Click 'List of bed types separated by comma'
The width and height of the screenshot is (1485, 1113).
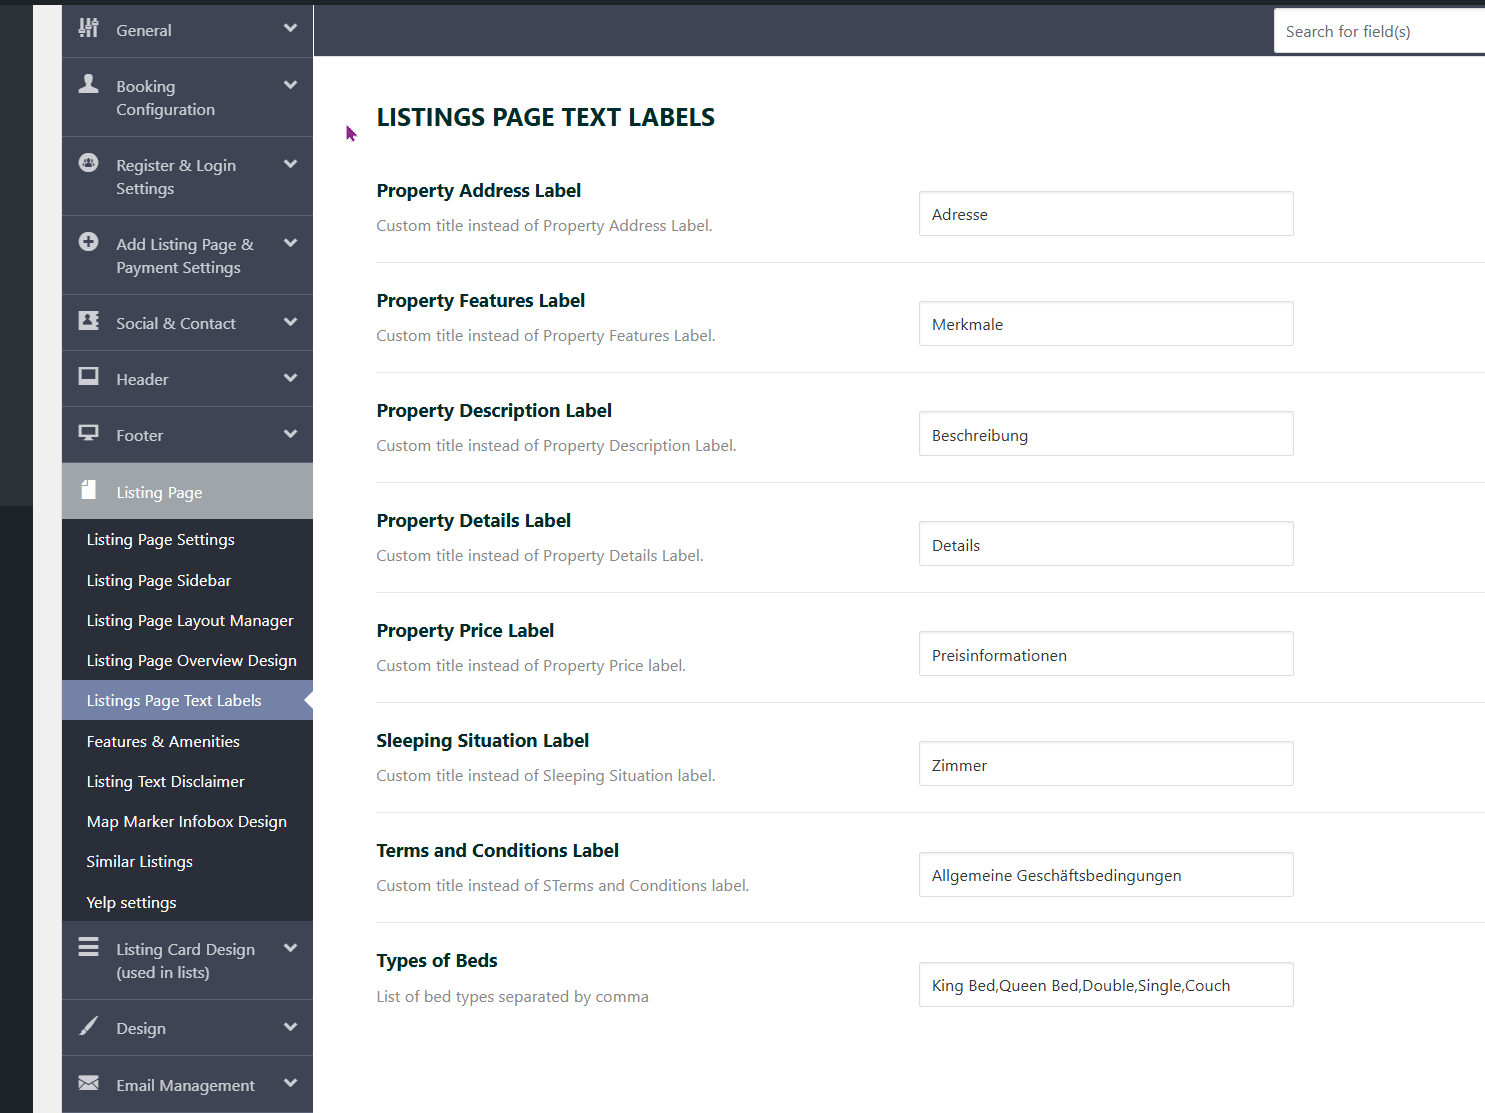pos(513,996)
